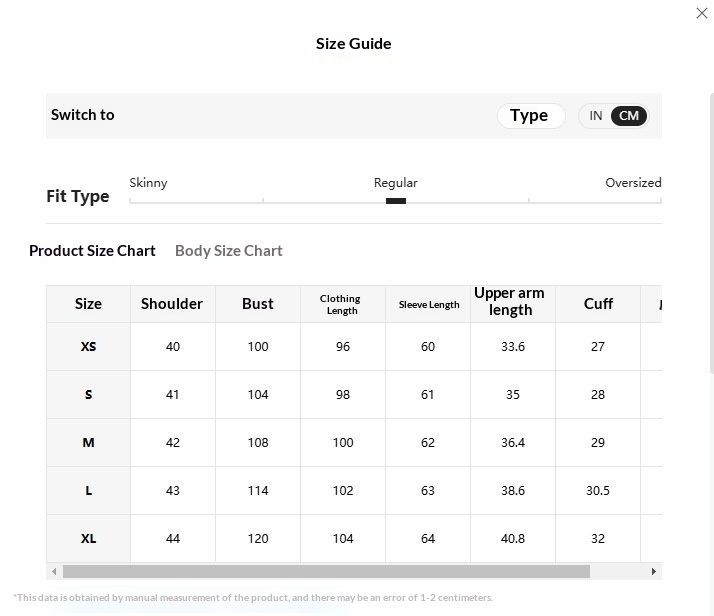Click the Skinny fit label
Screen dimensions: 714x616
(x=148, y=183)
